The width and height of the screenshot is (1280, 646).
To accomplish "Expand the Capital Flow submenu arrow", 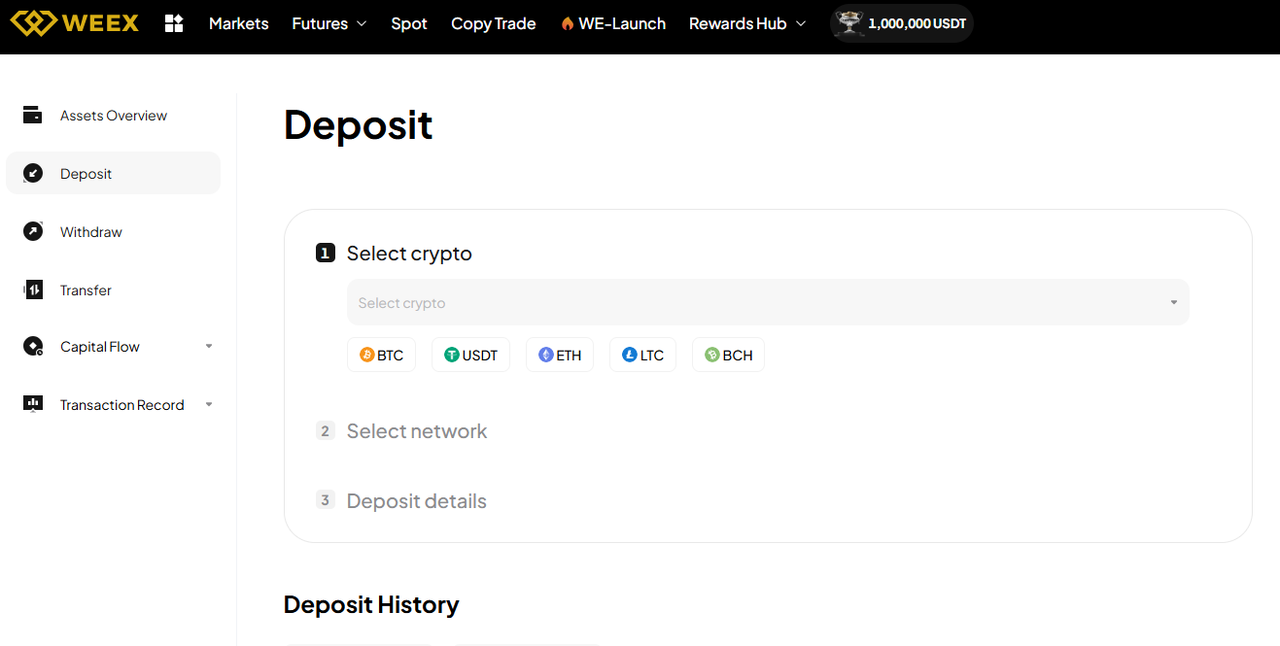I will pyautogui.click(x=209, y=347).
